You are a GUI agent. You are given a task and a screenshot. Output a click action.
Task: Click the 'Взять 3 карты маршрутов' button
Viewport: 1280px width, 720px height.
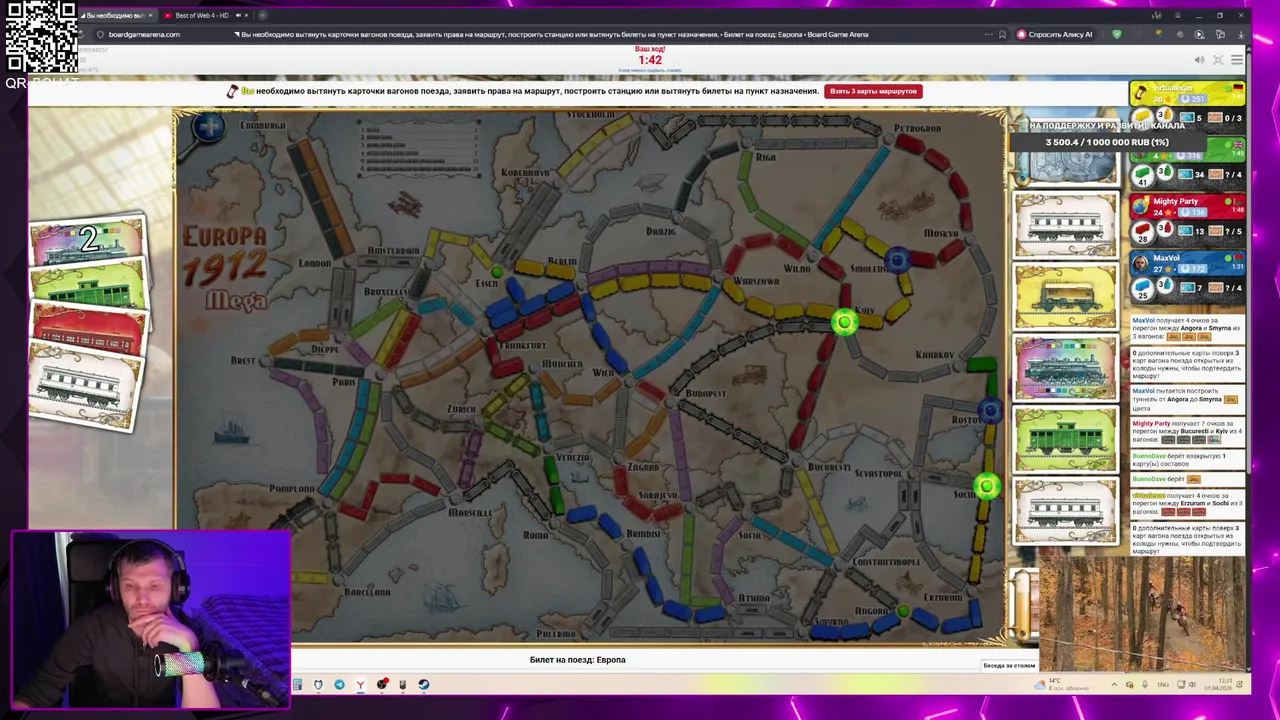(873, 91)
